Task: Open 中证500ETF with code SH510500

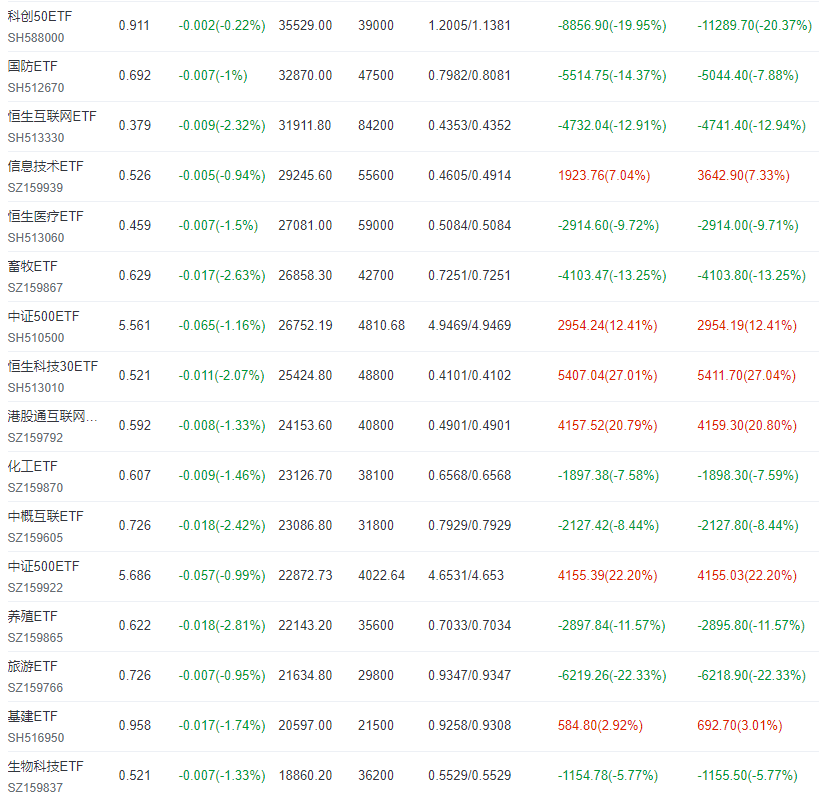Action: 43,316
